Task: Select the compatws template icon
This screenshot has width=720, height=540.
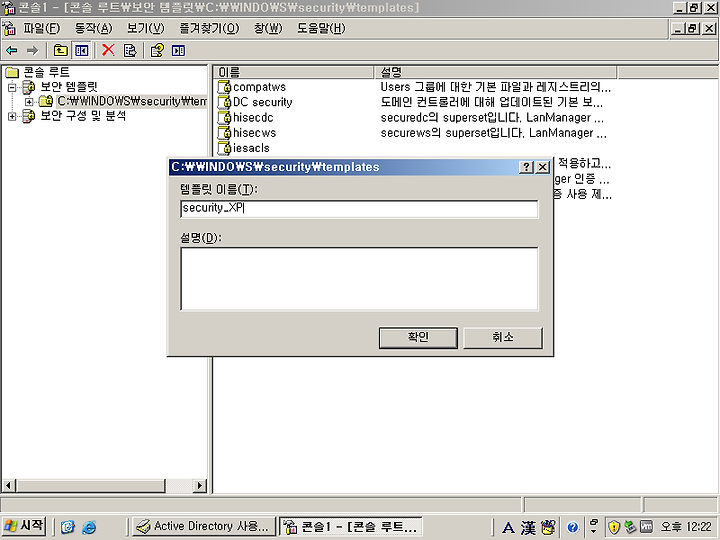Action: coord(224,87)
